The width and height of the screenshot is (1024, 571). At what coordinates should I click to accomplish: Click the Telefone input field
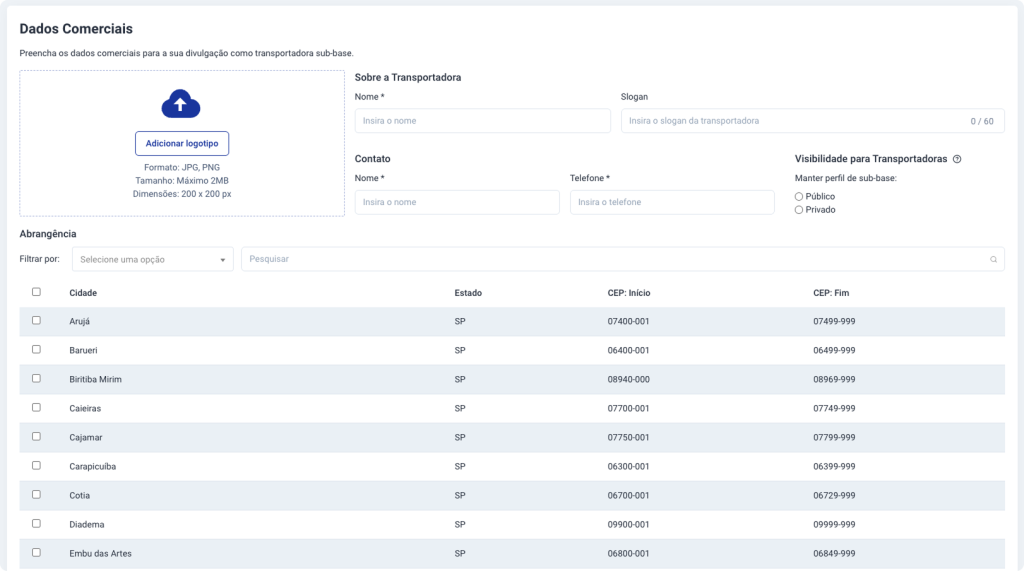671,202
